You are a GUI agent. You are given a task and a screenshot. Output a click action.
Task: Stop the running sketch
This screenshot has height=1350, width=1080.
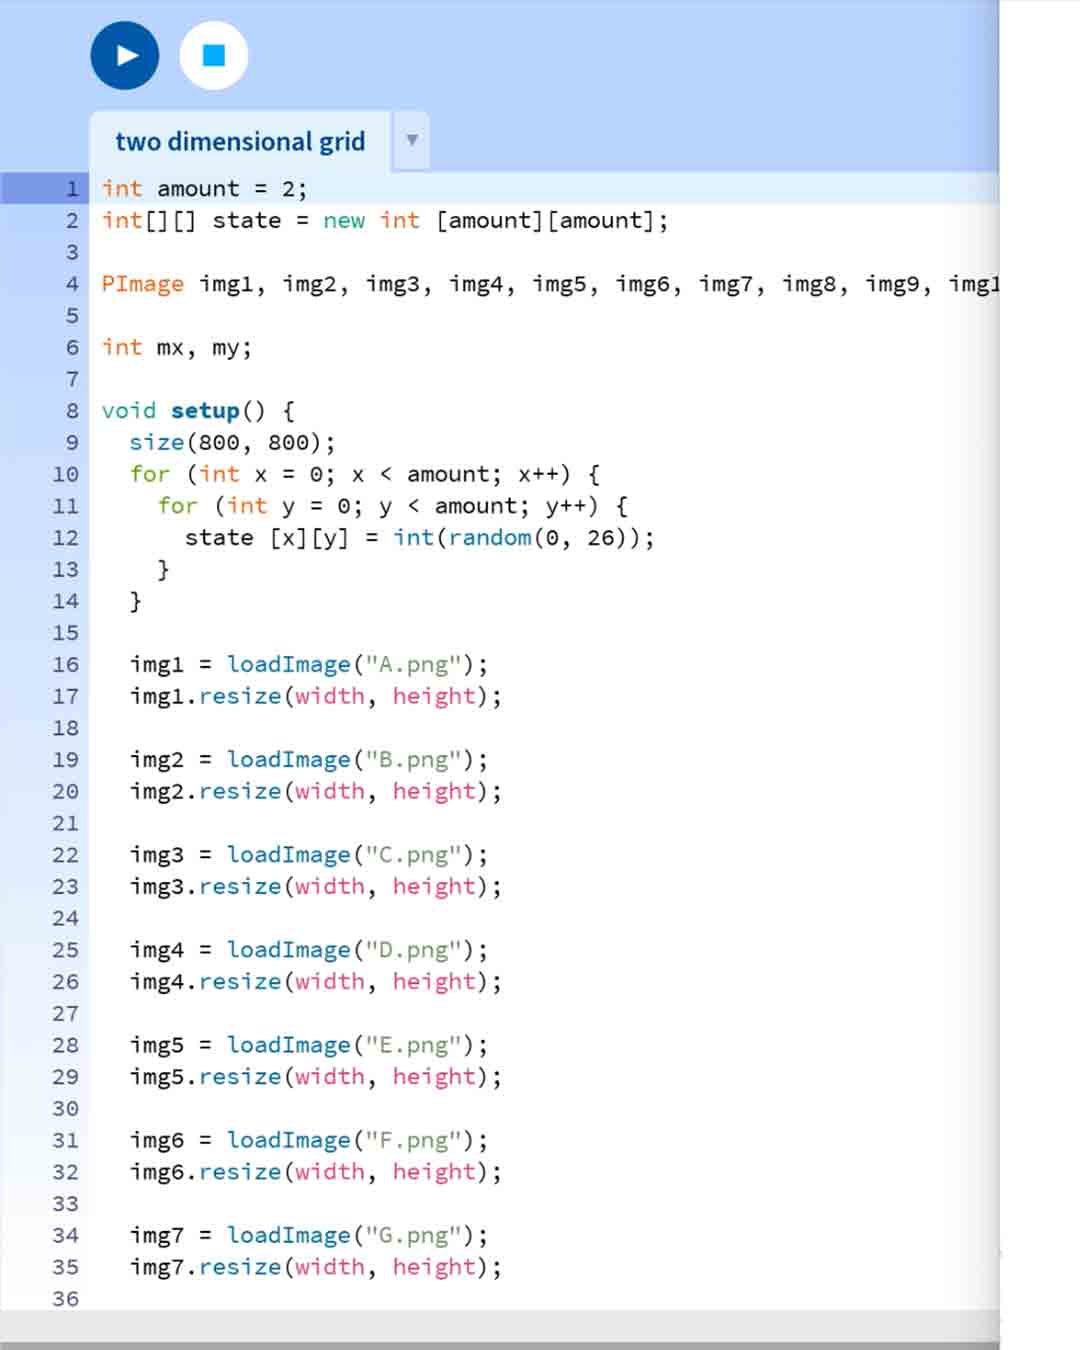point(213,56)
